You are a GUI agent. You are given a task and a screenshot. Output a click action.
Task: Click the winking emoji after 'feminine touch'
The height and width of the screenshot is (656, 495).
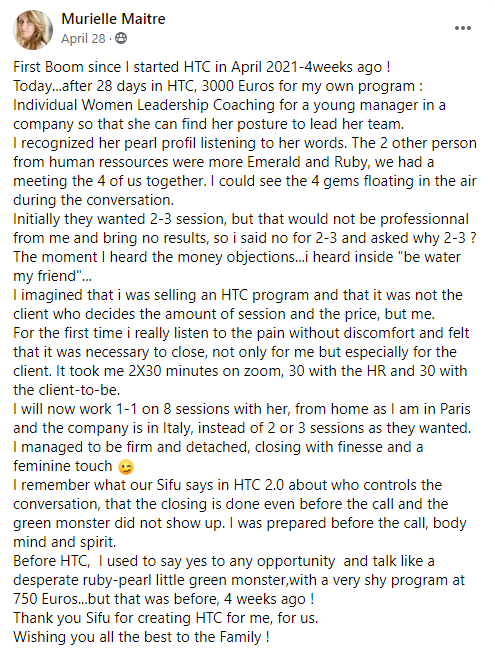coord(126,466)
